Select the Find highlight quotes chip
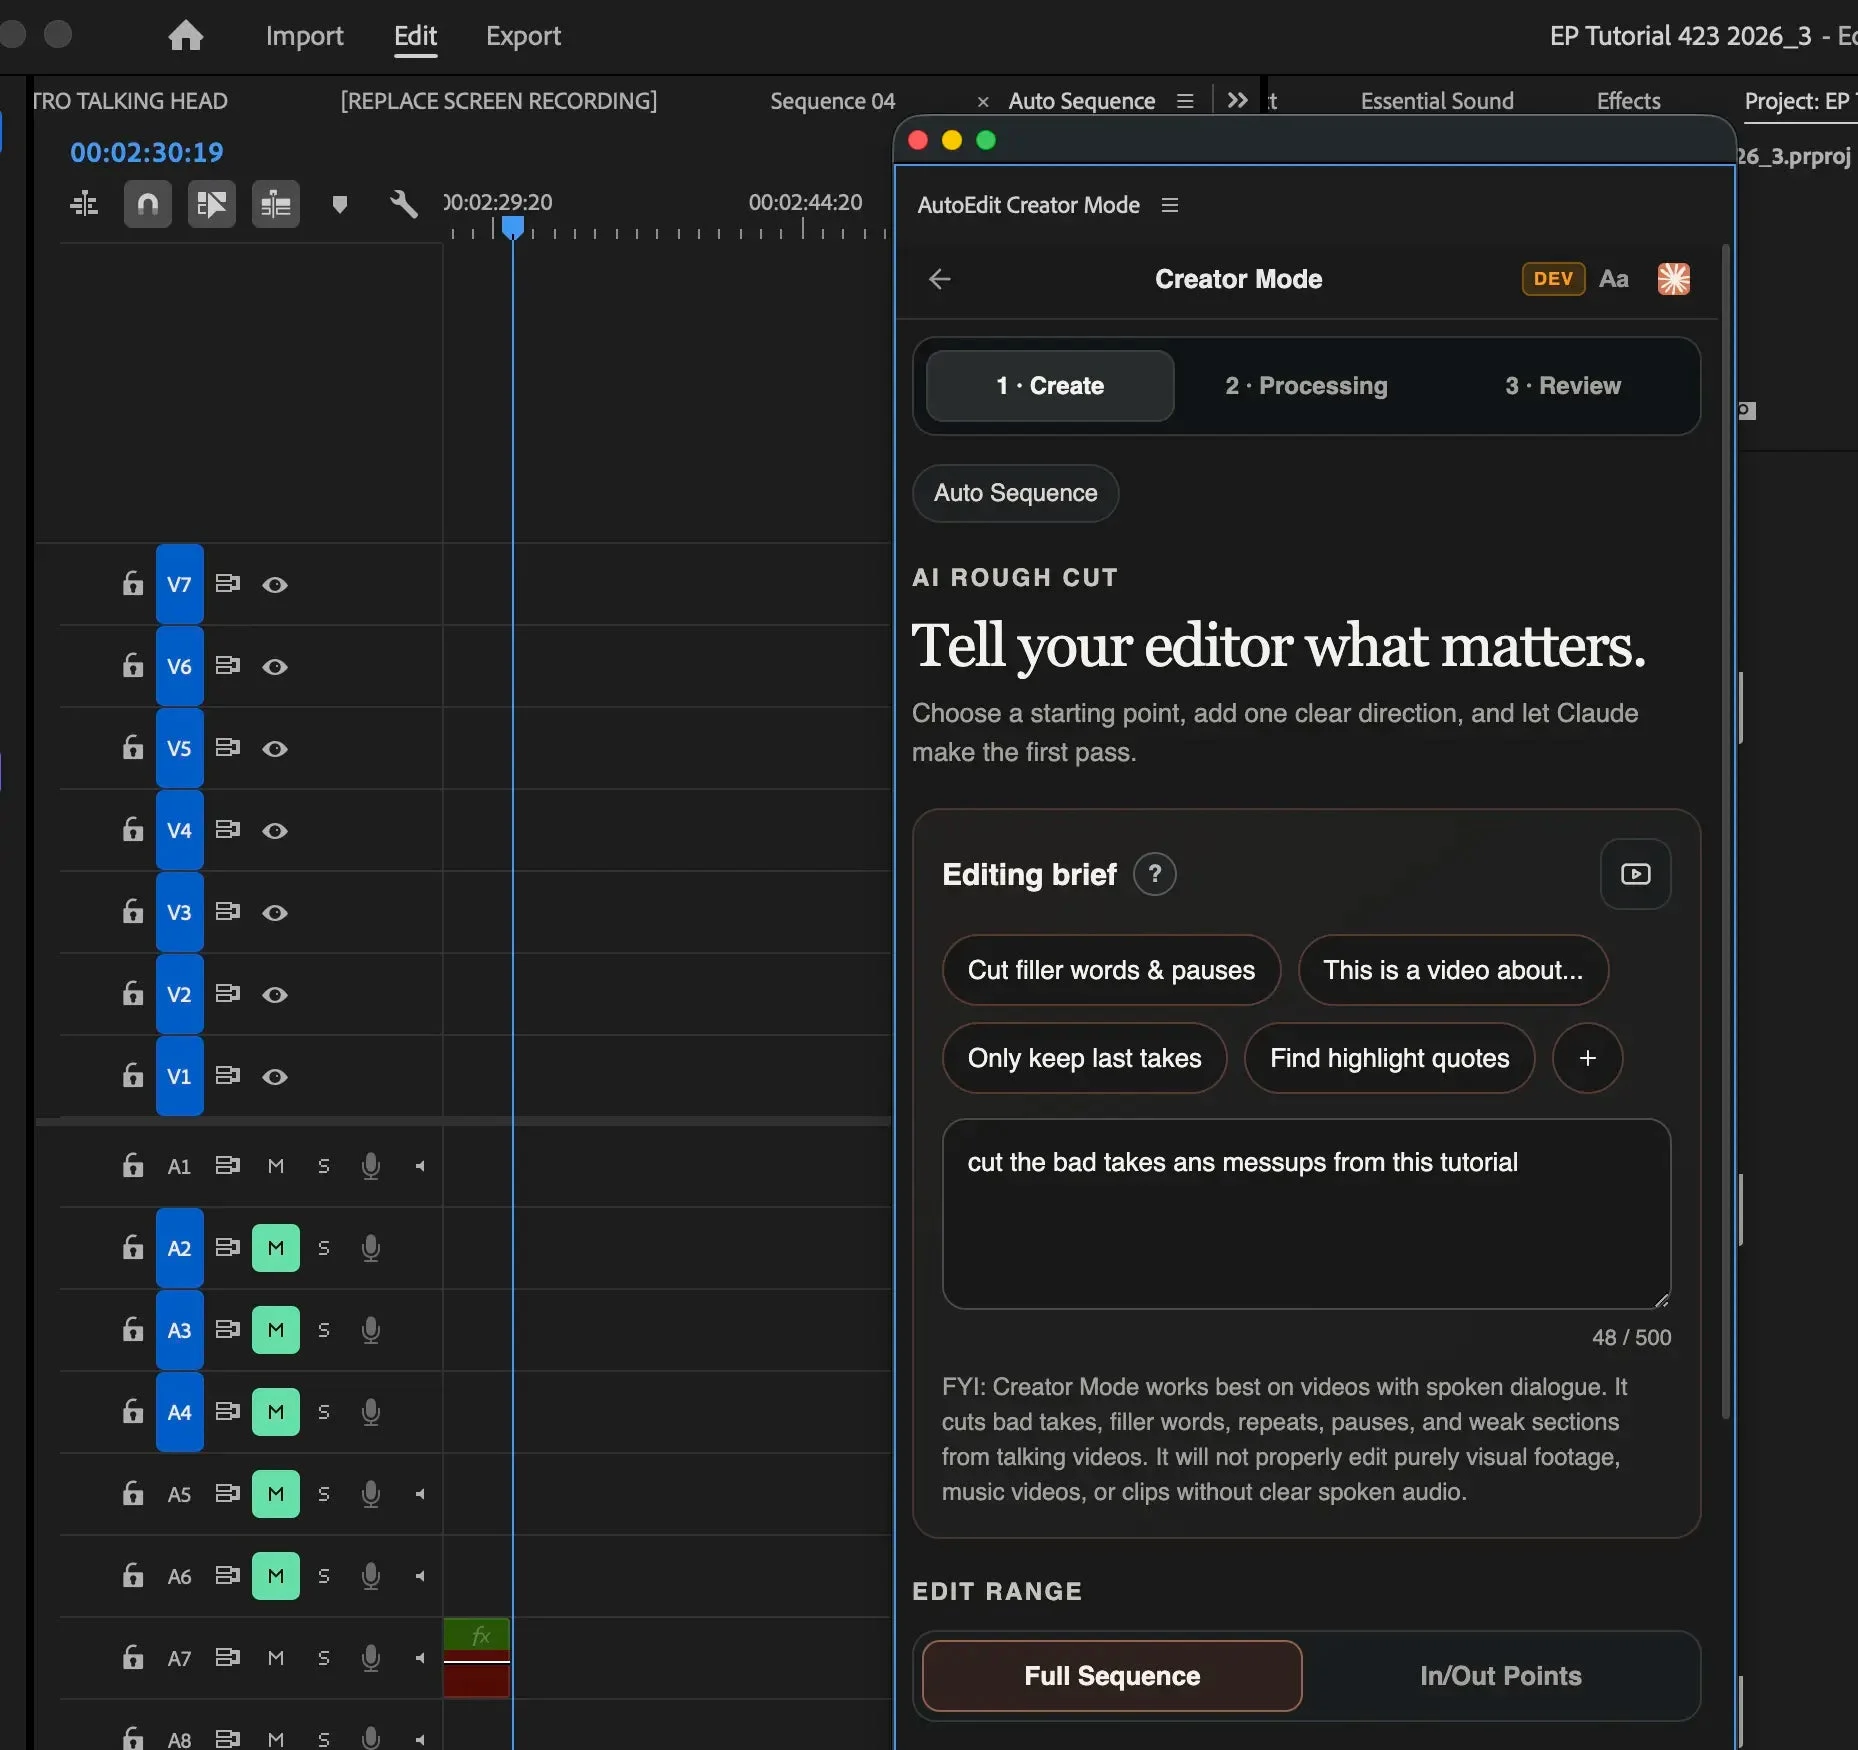 point(1389,1058)
